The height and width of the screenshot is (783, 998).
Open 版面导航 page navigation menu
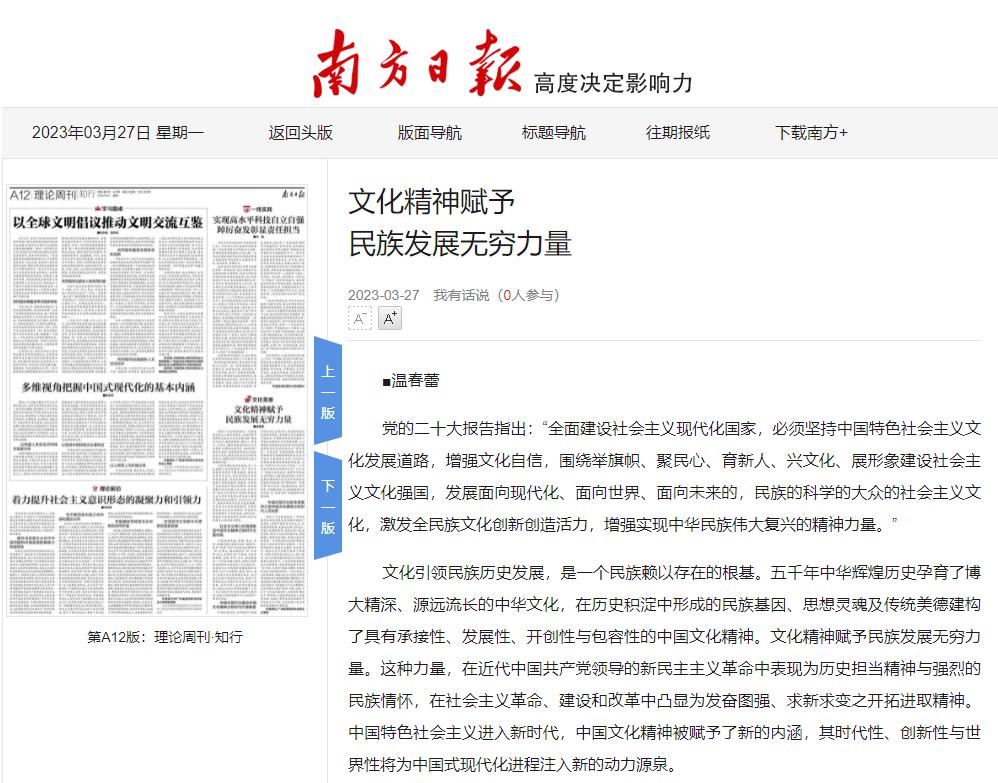[429, 132]
